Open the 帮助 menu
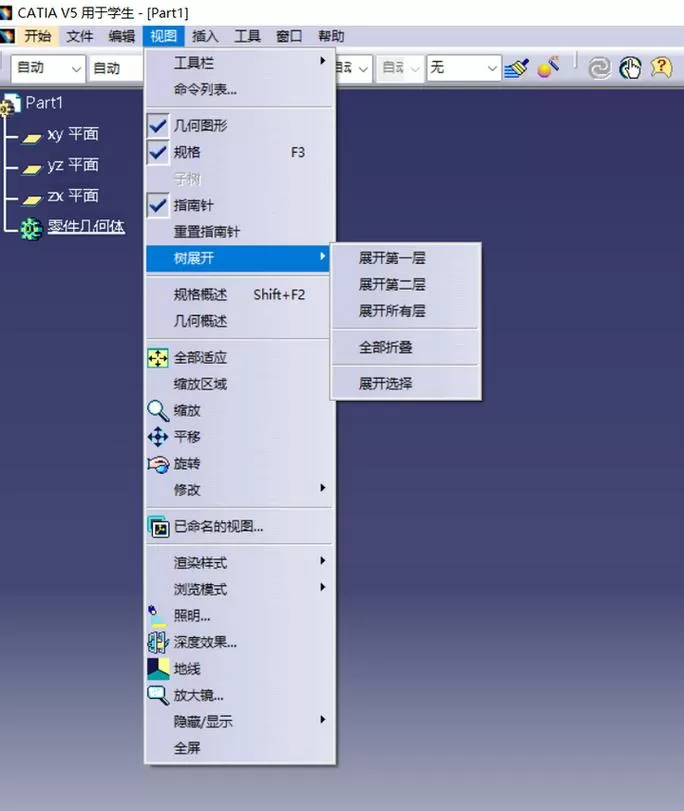This screenshot has width=684, height=811. click(x=331, y=36)
